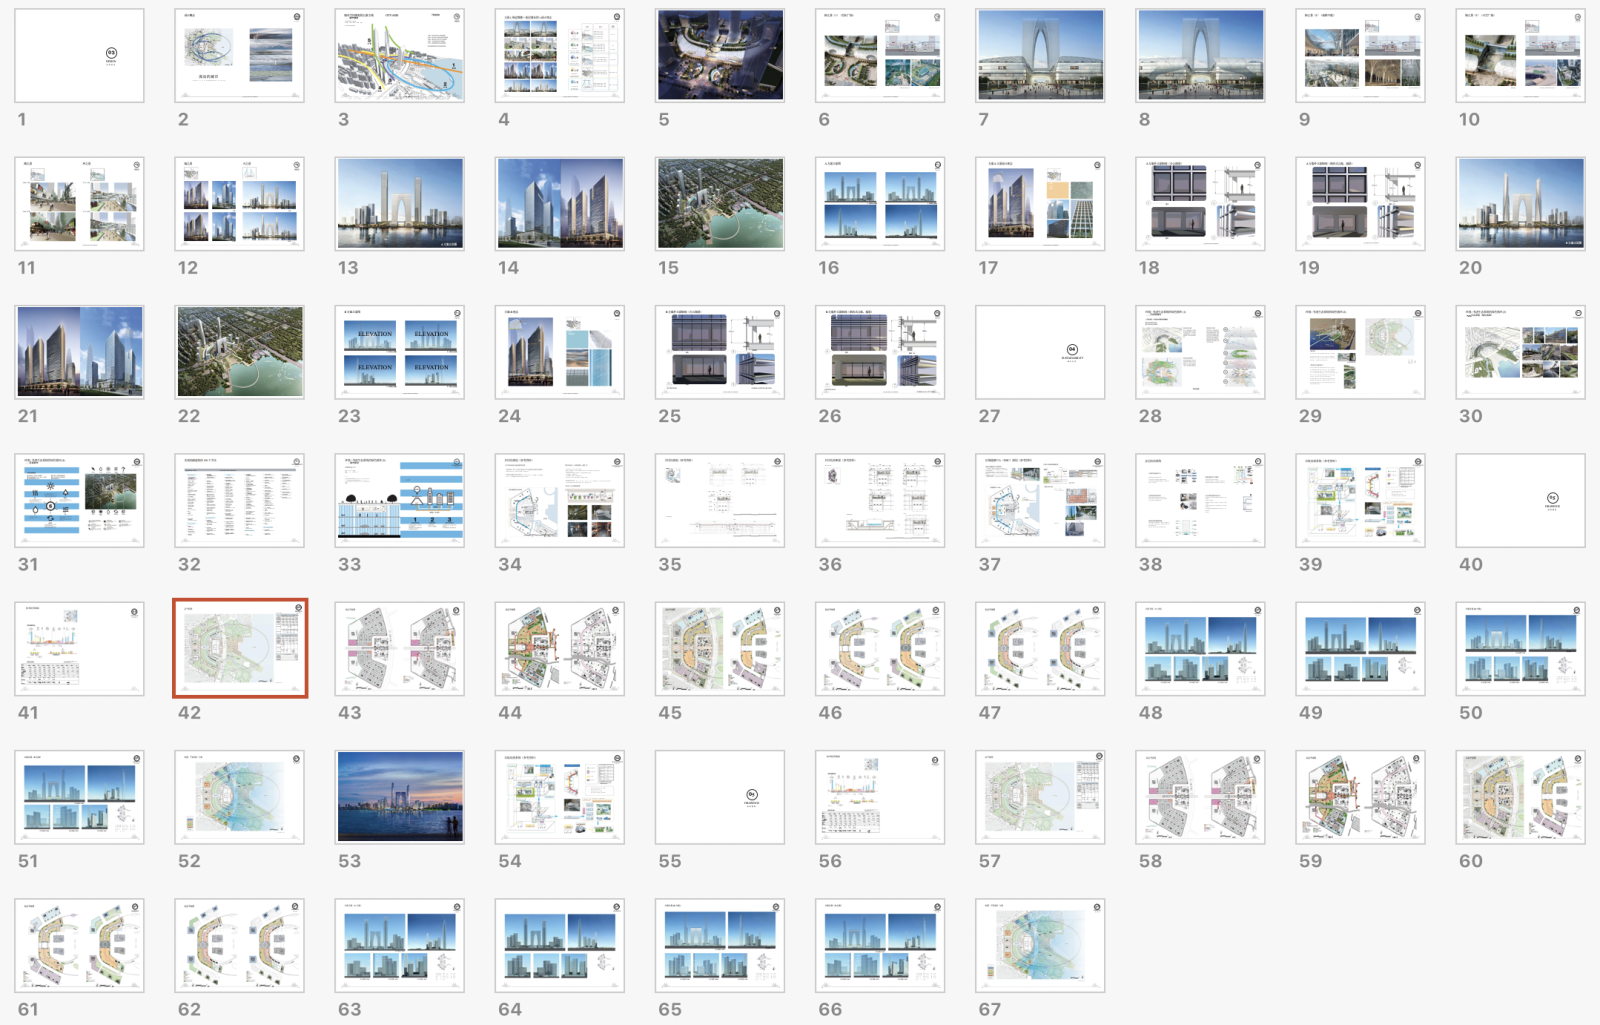
Task: Select page thumbnail 28
Action: click(x=1200, y=352)
